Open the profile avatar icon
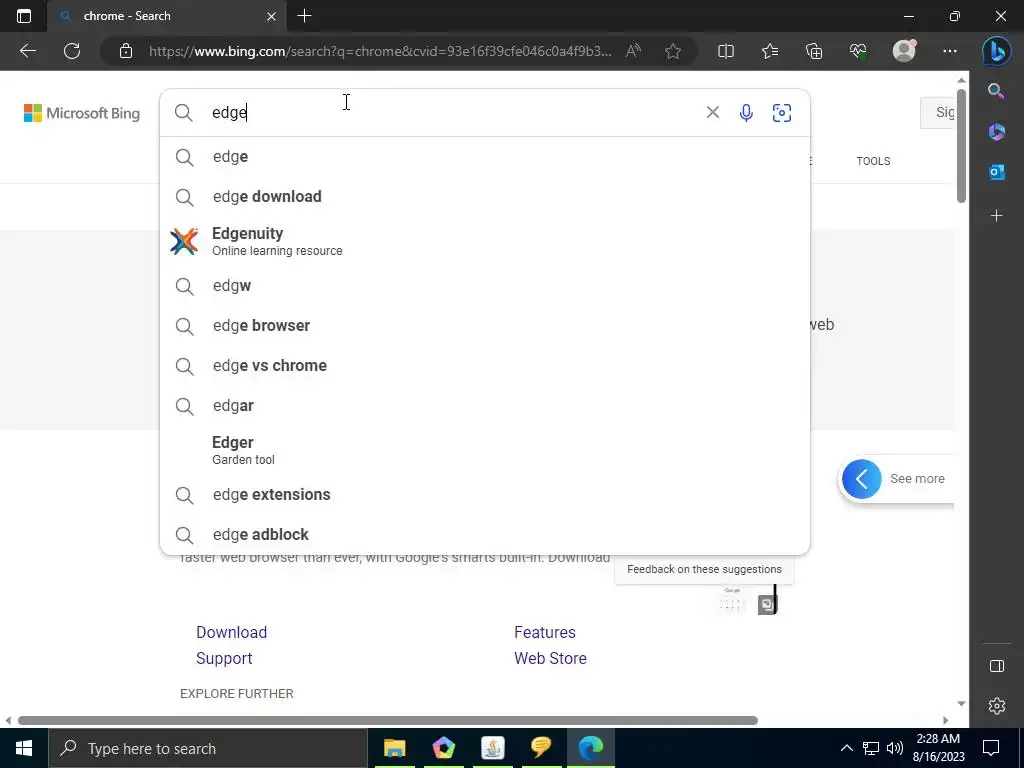The height and width of the screenshot is (768, 1024). [x=904, y=51]
